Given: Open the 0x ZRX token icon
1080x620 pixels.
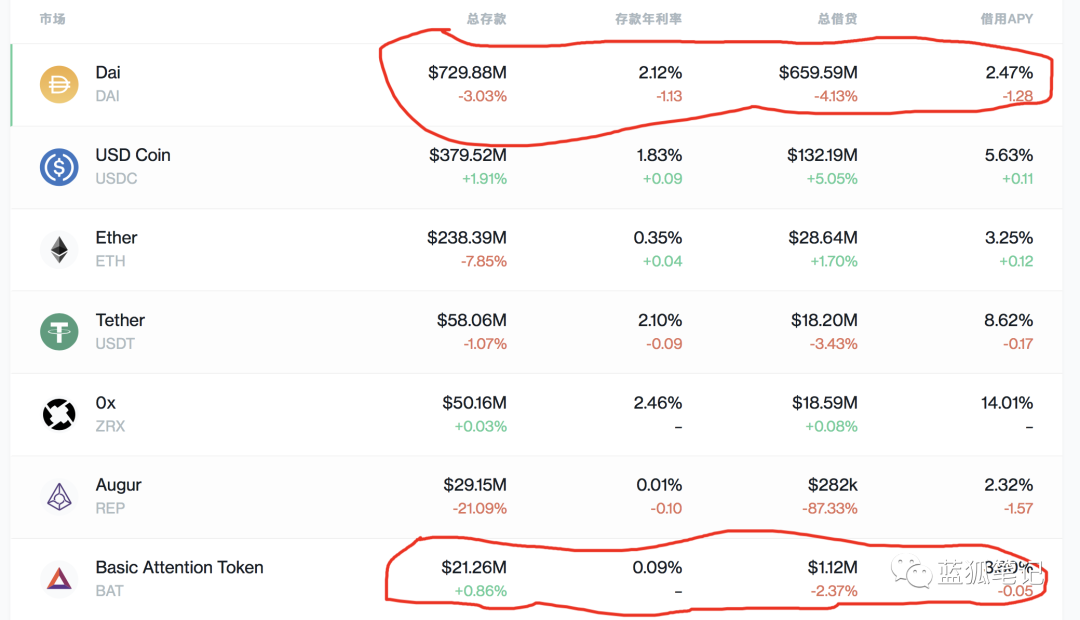Looking at the screenshot, I should point(59,414).
